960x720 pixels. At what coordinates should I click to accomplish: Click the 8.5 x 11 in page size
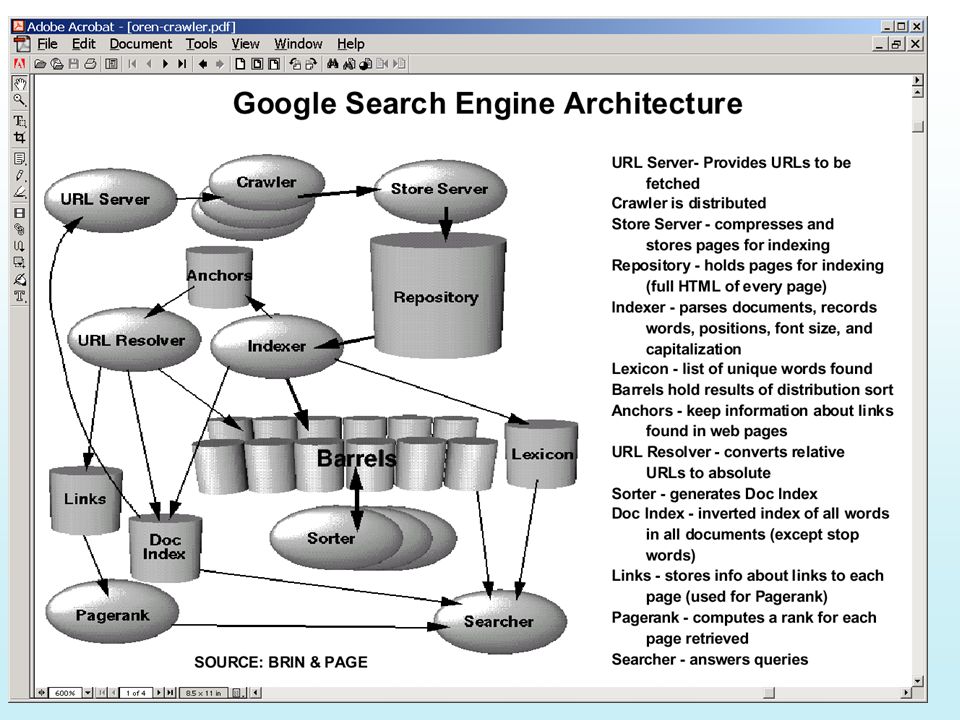coord(203,692)
